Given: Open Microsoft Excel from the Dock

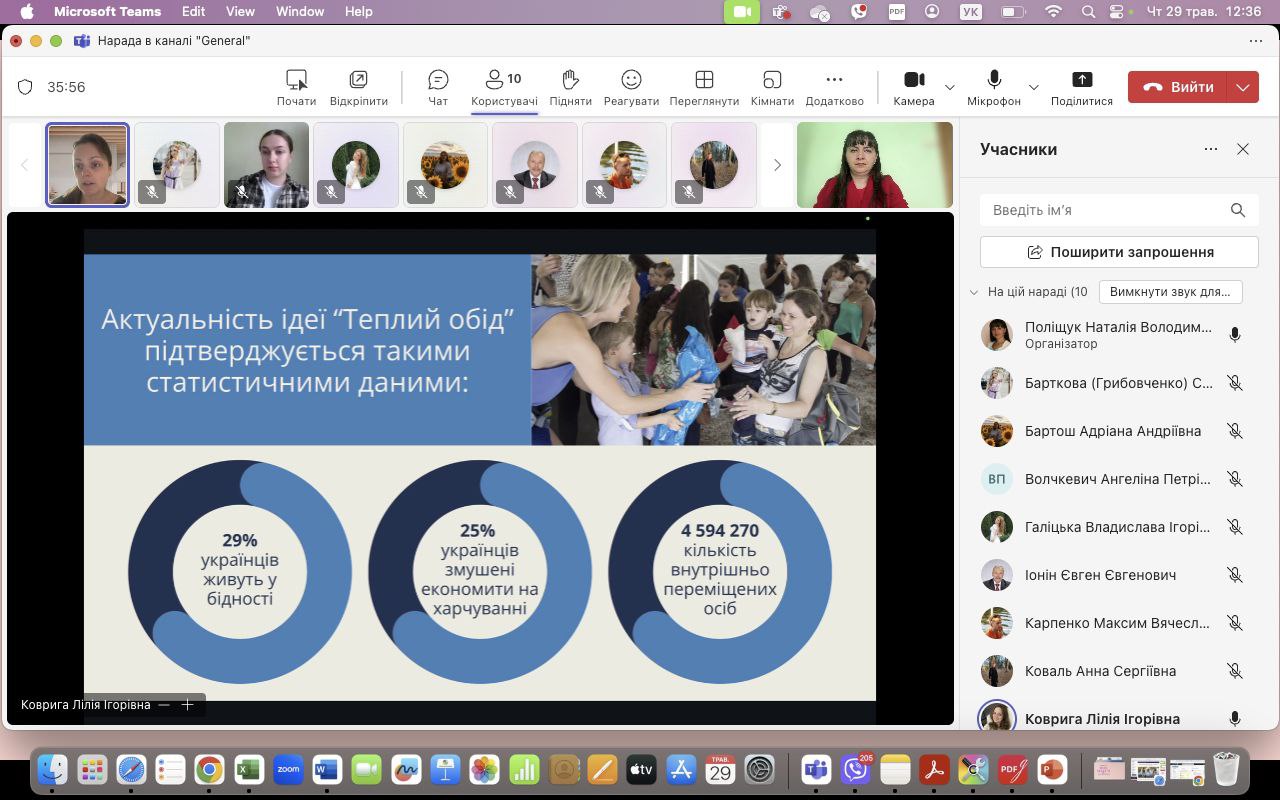Looking at the screenshot, I should click(249, 769).
